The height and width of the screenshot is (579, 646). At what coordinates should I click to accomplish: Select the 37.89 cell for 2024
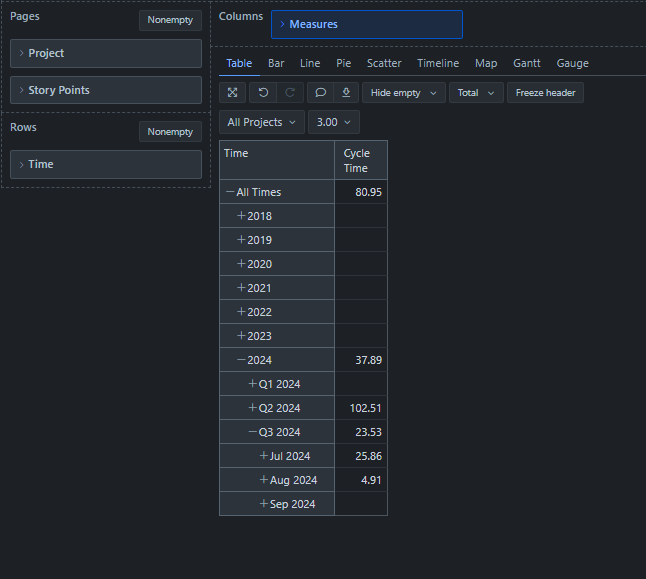(x=361, y=360)
